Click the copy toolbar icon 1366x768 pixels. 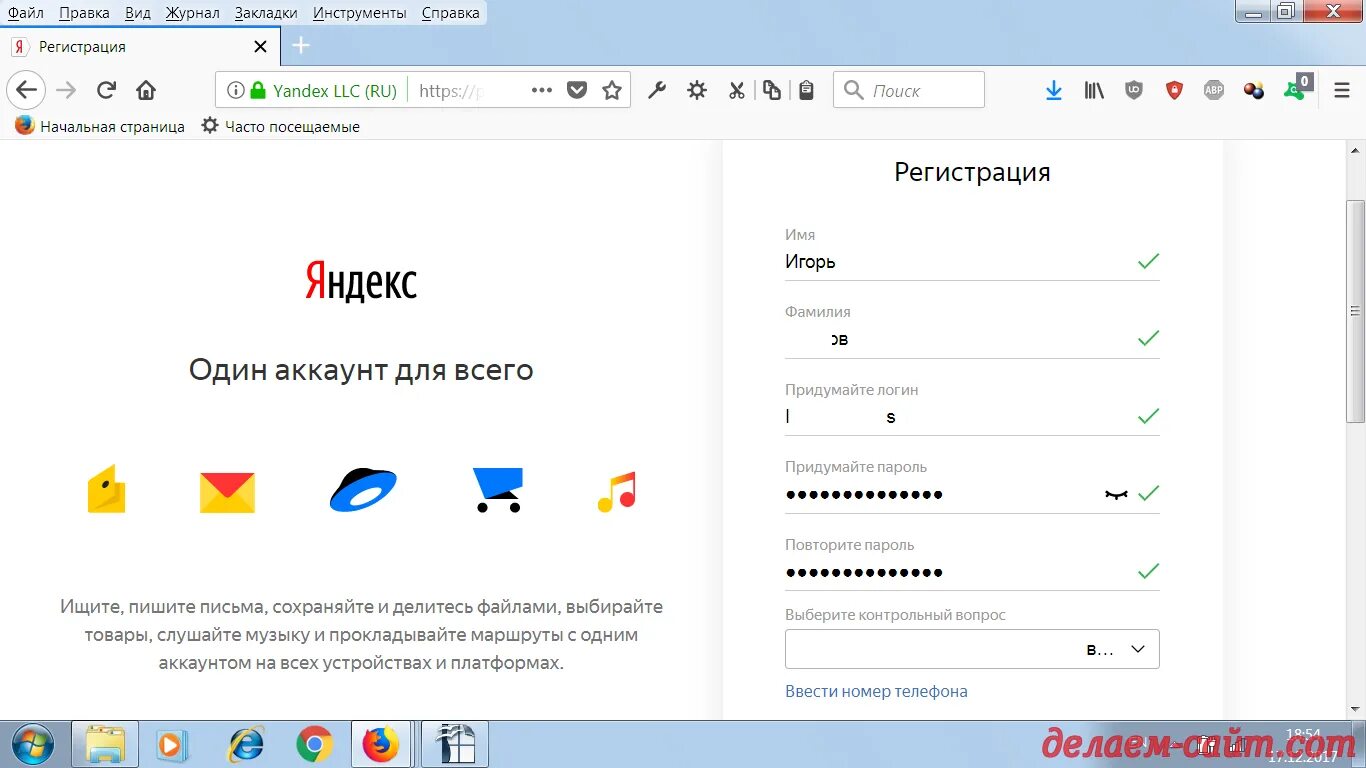pos(772,90)
